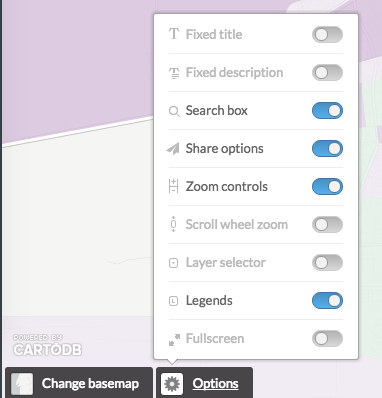Click the Options gear icon
The width and height of the screenshot is (382, 398).
(x=172, y=384)
